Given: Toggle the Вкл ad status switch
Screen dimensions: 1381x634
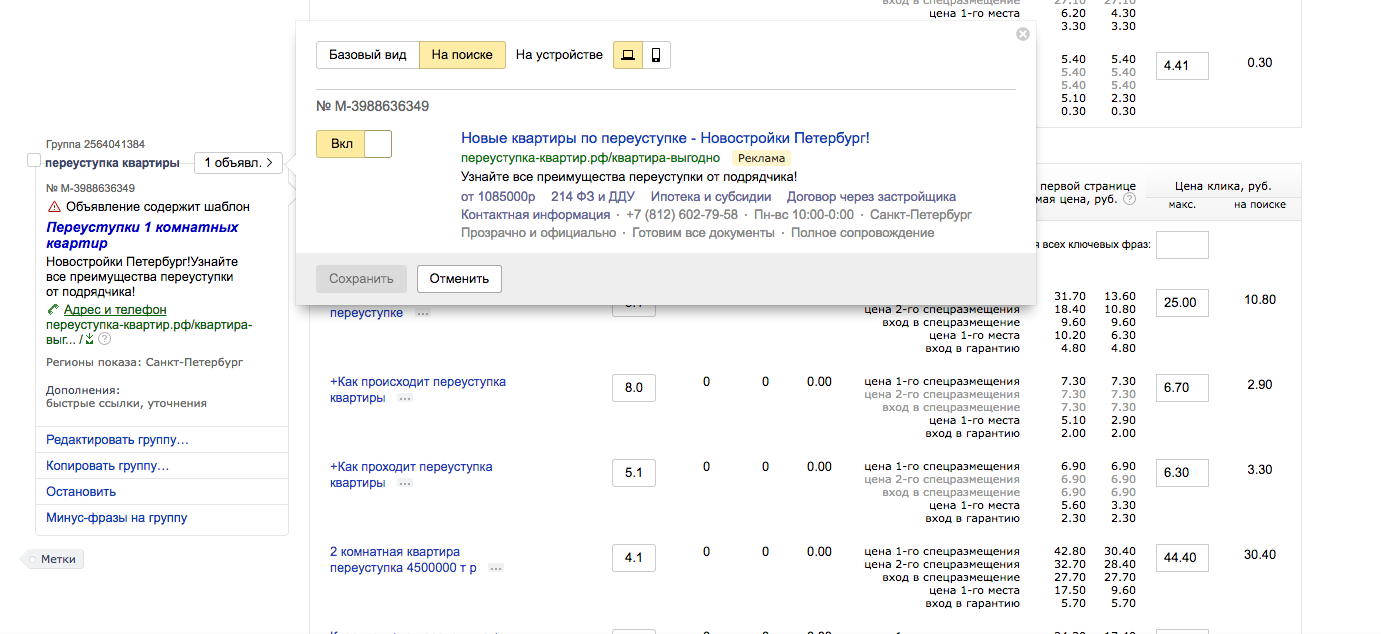Looking at the screenshot, I should pos(354,144).
